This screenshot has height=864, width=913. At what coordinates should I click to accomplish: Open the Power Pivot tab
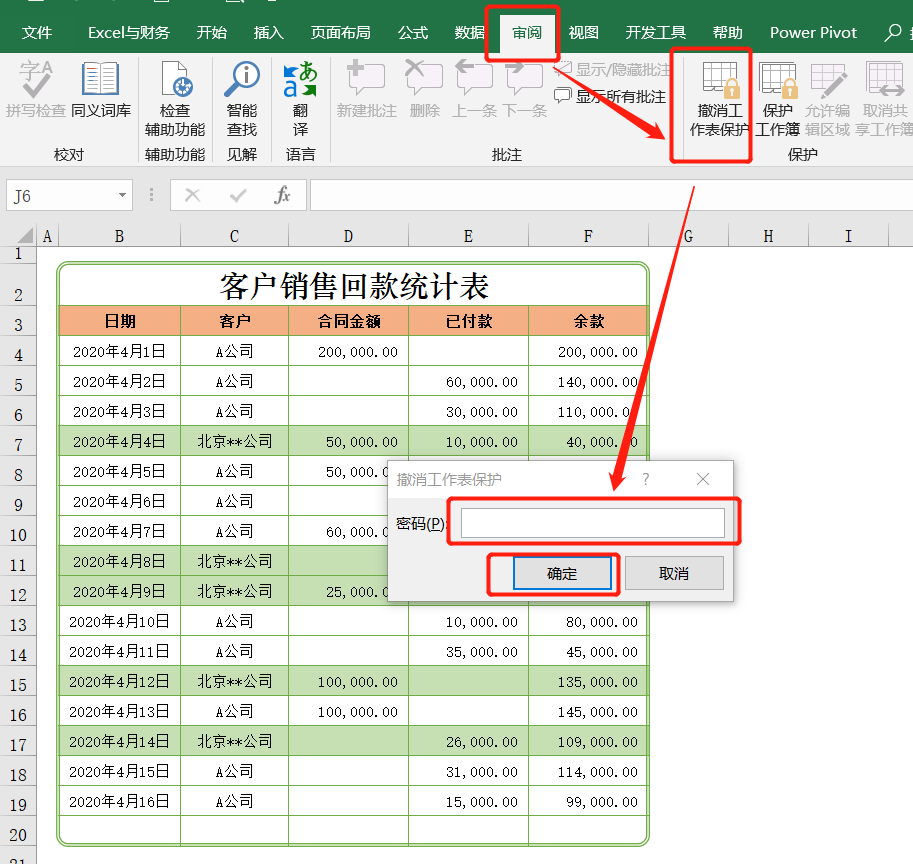813,33
